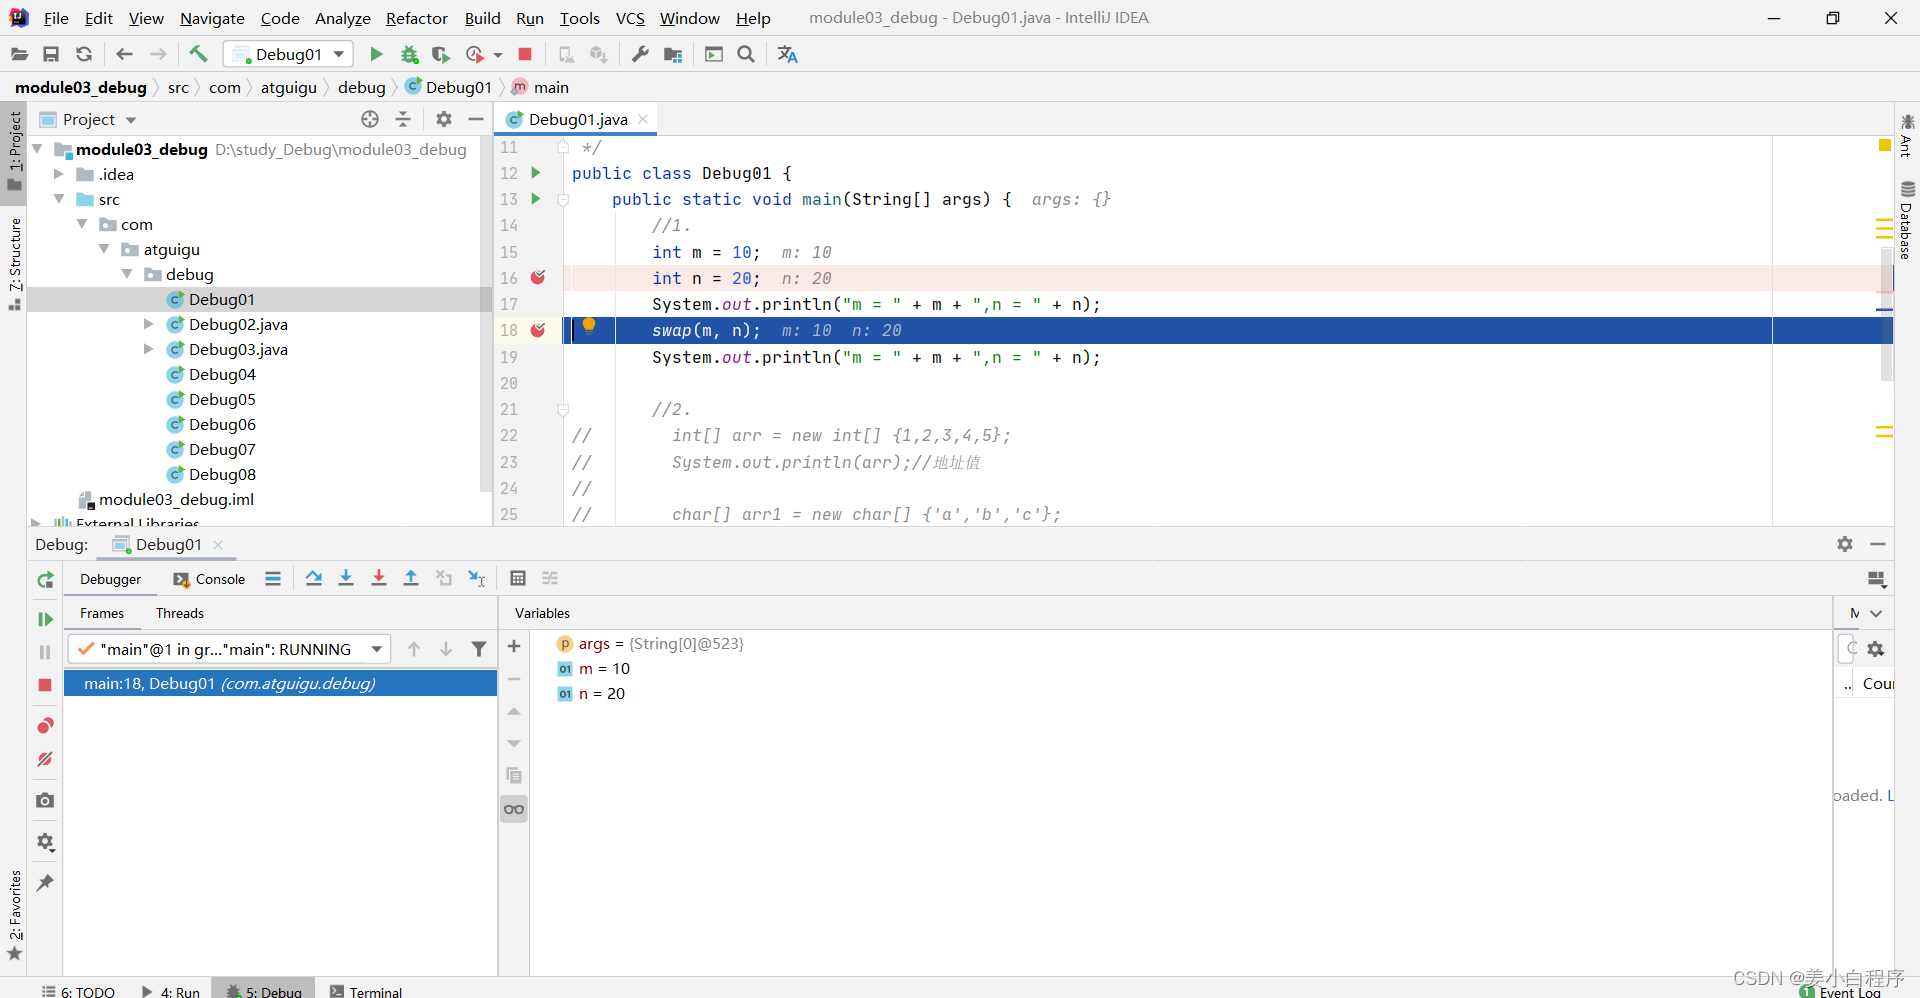This screenshot has height=998, width=1920.
Task: Stop the program using the top toolbar red square
Action: coord(525,54)
